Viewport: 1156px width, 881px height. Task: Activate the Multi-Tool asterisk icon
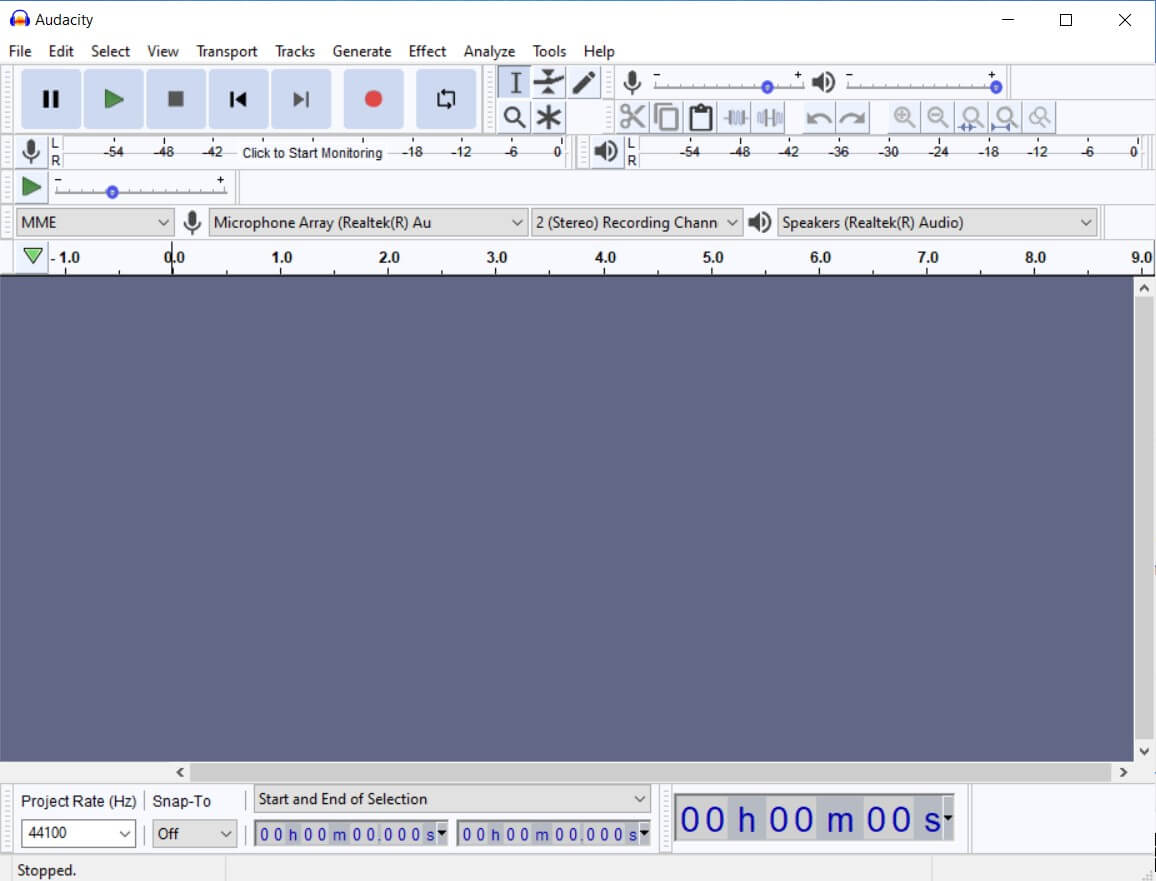click(x=549, y=117)
